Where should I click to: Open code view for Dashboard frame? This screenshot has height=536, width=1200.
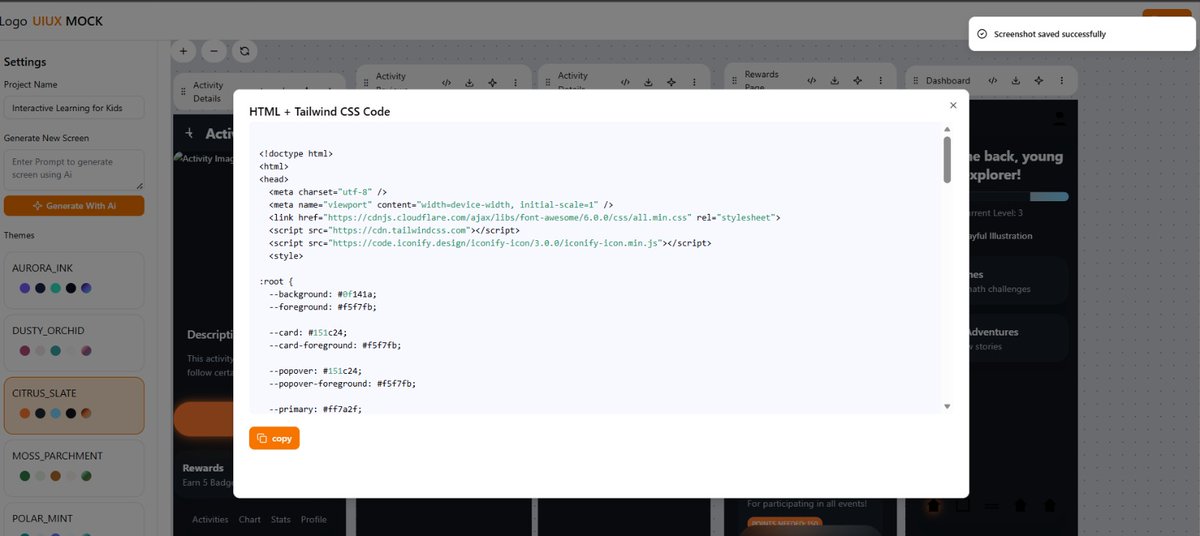click(x=992, y=81)
